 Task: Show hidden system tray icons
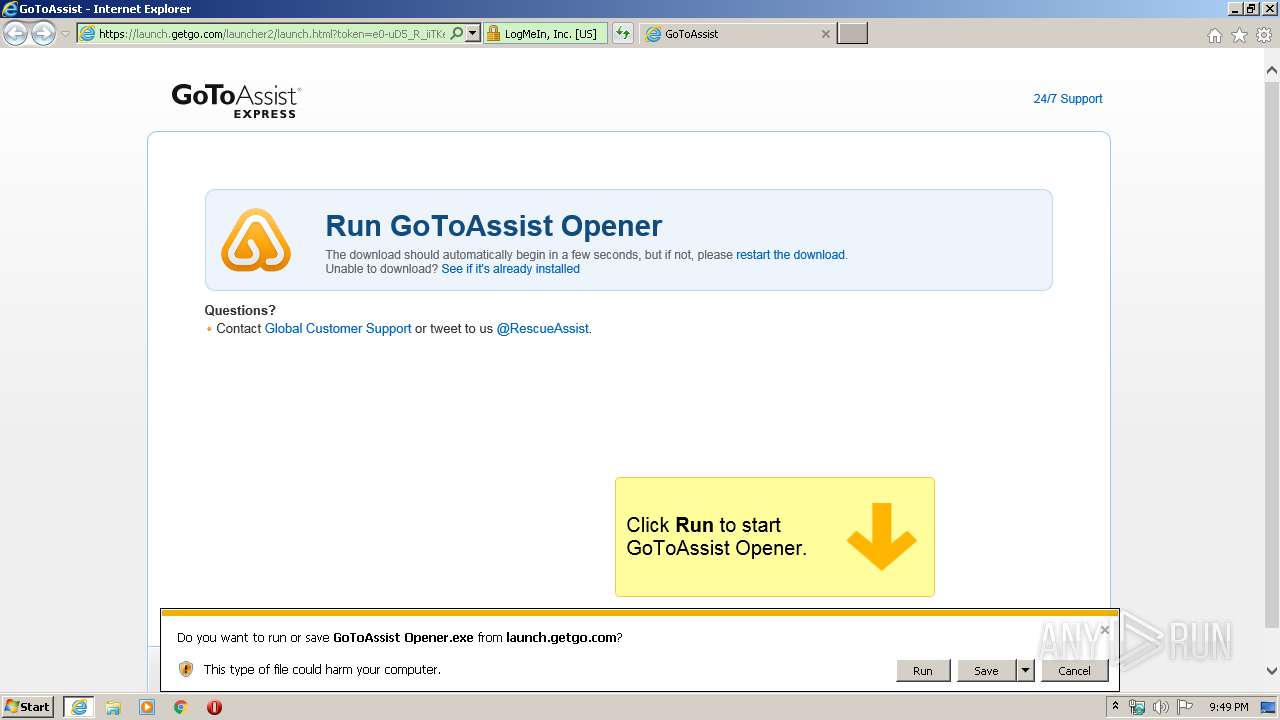tap(1116, 707)
